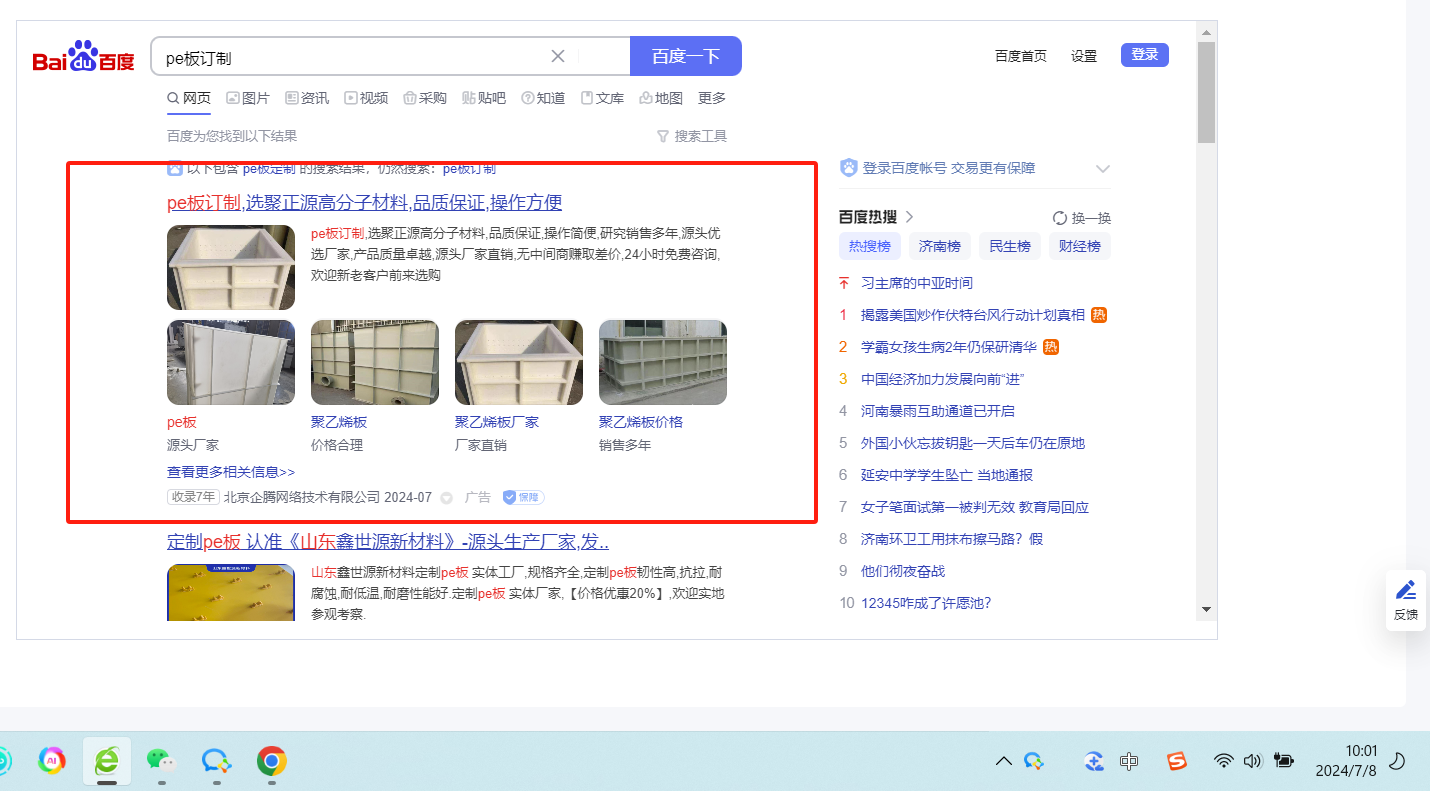Switch the 中 input language indicator

(1129, 762)
